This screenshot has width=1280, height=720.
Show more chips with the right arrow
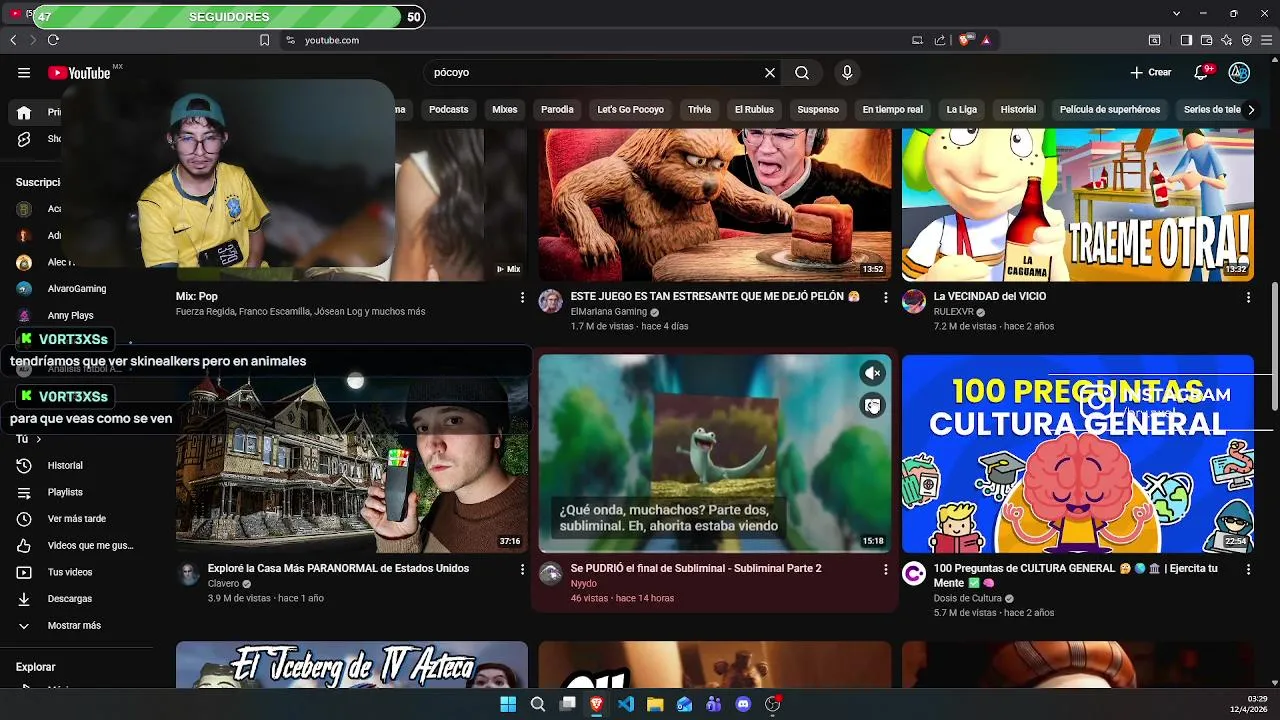click(x=1250, y=110)
